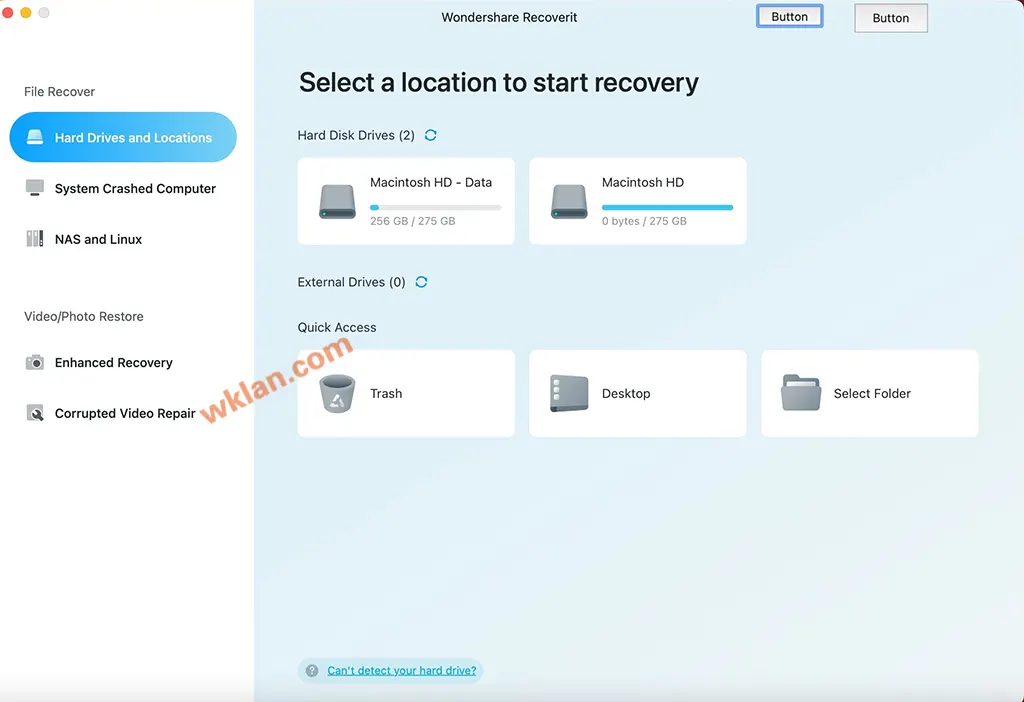Screen dimensions: 1024x702
Task: Select Hard Drives and Locations sidebar item
Action: coord(123,137)
